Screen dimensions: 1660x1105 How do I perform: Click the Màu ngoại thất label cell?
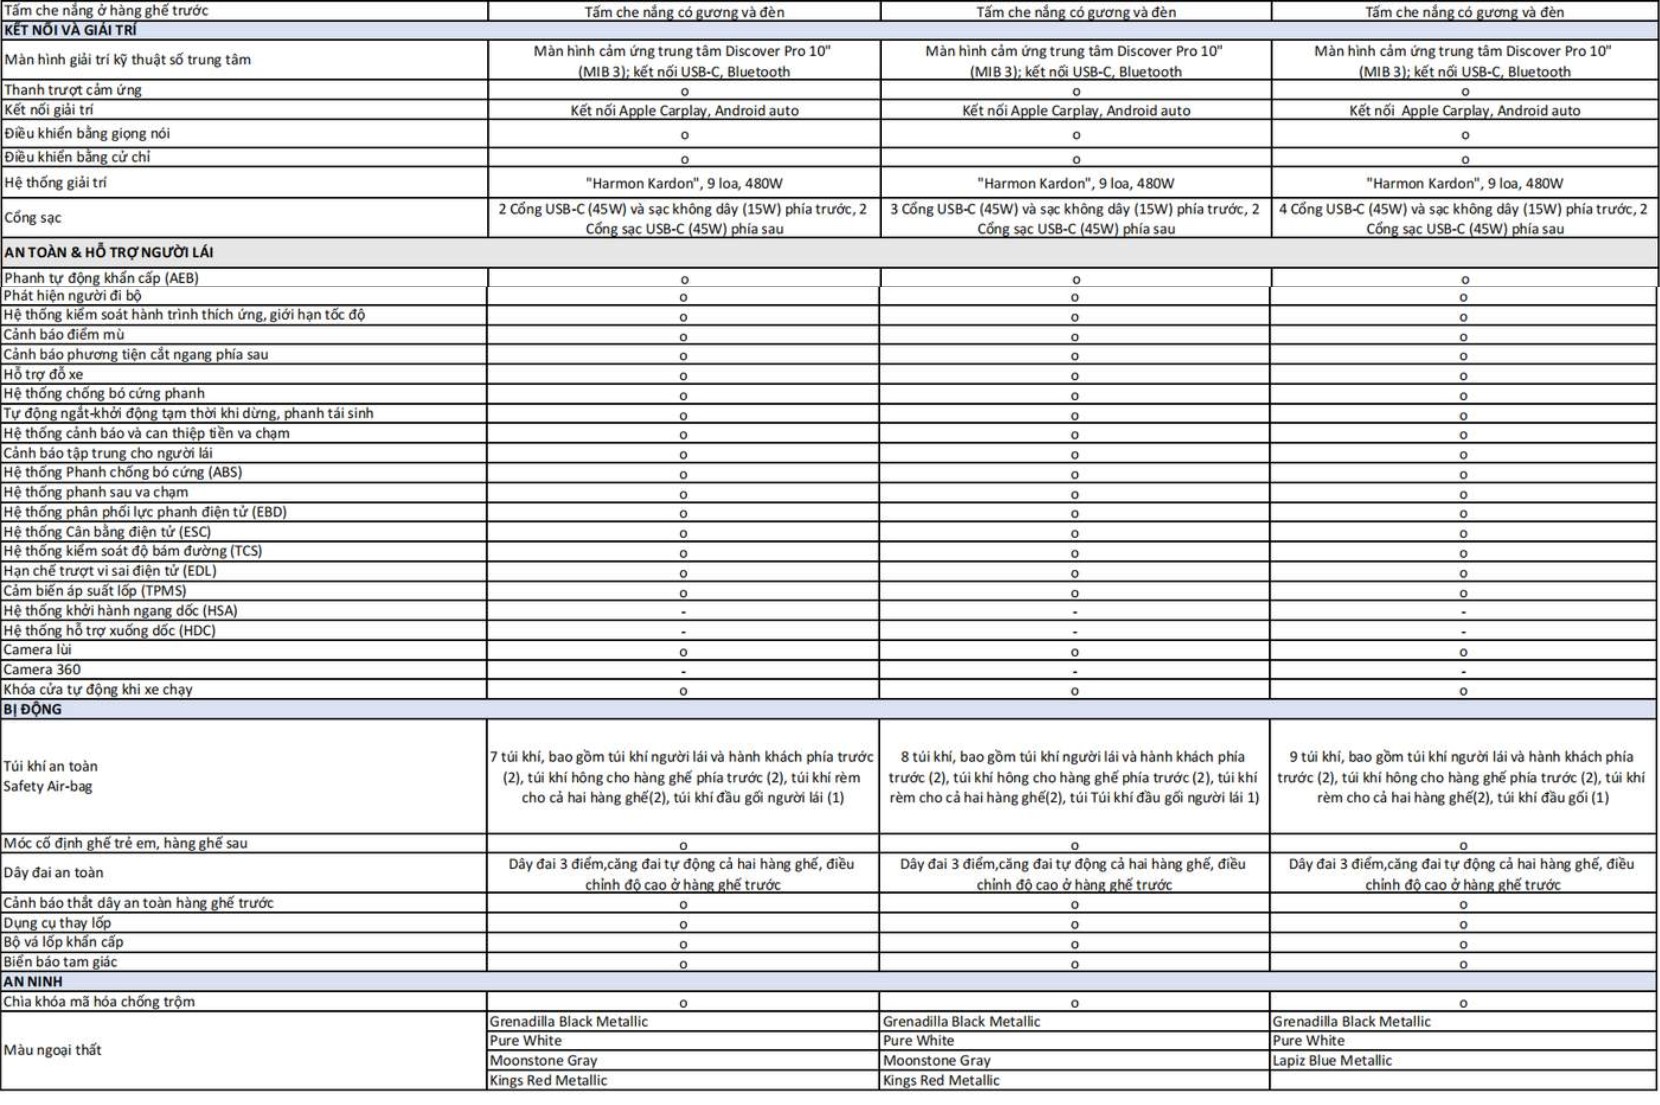(x=52, y=1050)
